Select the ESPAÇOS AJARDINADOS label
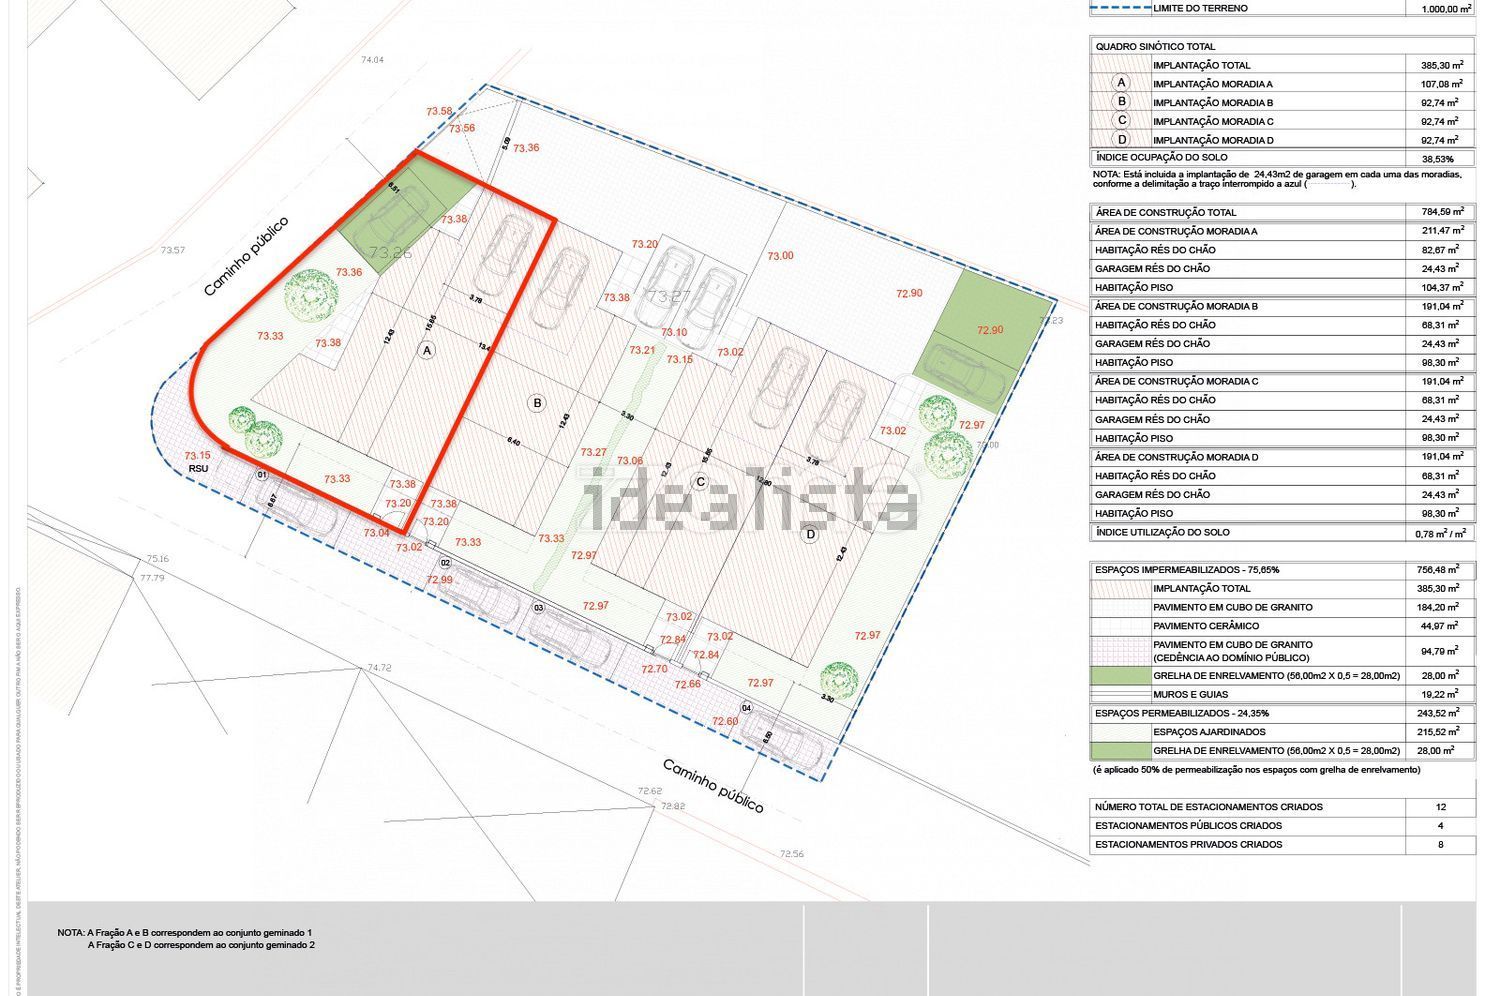Image resolution: width=1500 pixels, height=996 pixels. coord(1207,732)
